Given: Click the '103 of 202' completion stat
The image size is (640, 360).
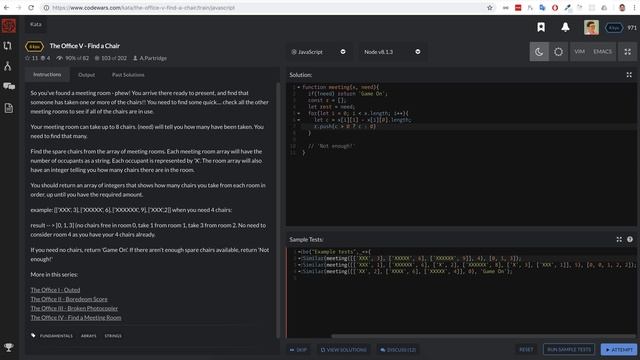Looking at the screenshot, I should click(111, 58).
